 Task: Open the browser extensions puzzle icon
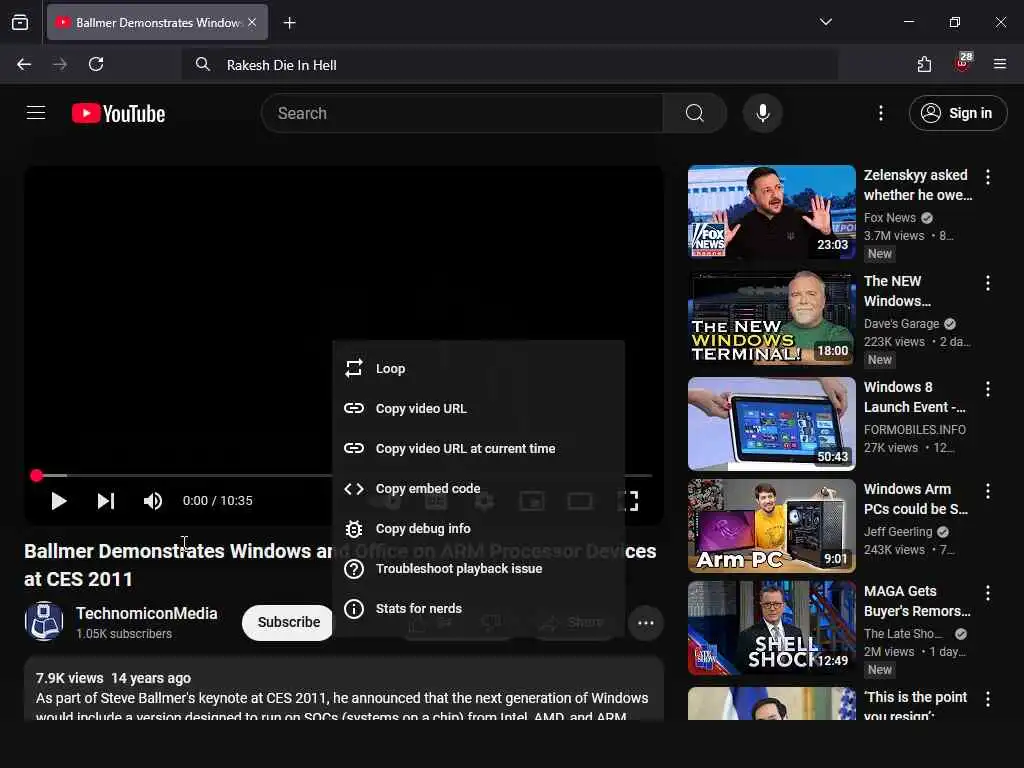tap(924, 64)
